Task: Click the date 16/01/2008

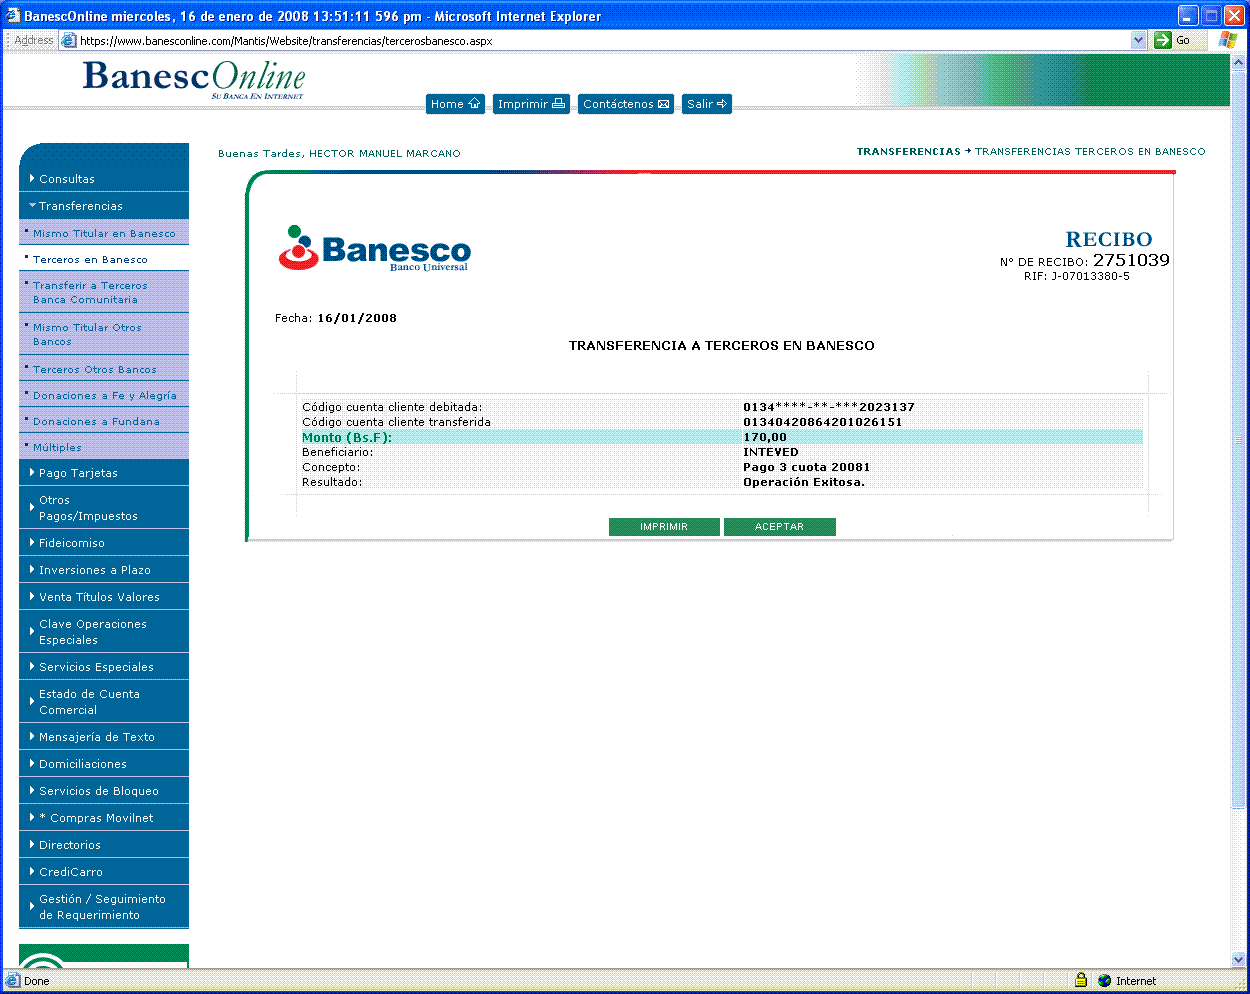Action: (x=357, y=318)
